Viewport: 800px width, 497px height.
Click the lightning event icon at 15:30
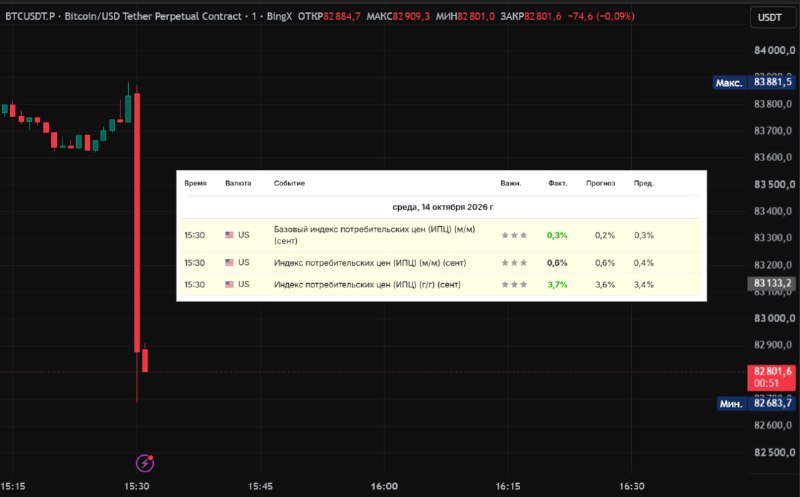click(x=145, y=463)
